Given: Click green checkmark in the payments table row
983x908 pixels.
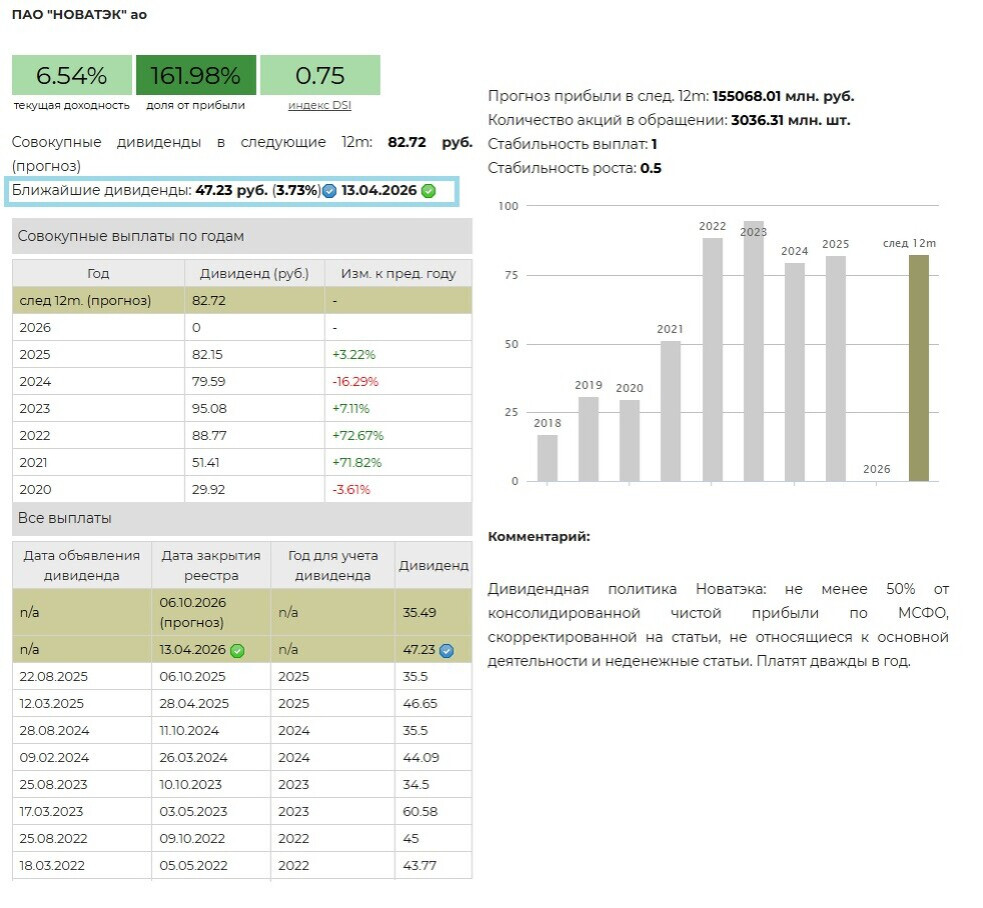Looking at the screenshot, I should pos(237,650).
